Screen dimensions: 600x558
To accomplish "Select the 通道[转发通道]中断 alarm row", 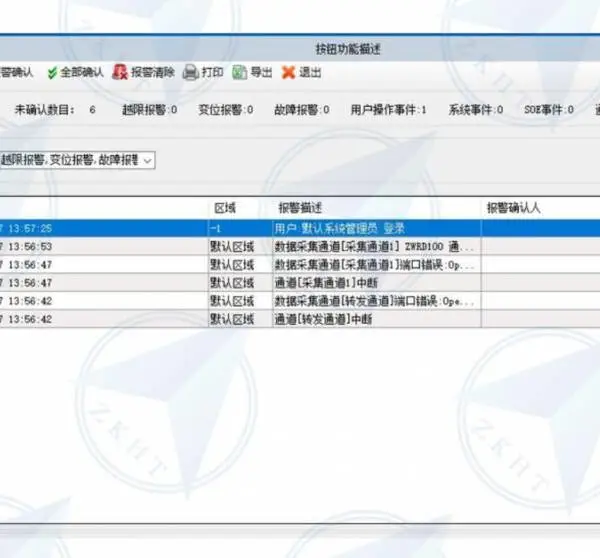I will (300, 319).
